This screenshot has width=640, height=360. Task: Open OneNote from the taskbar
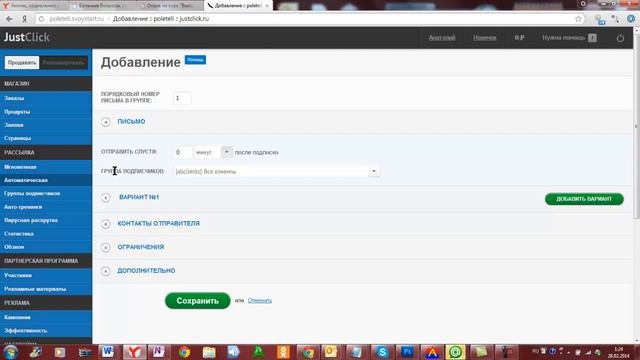coord(158,352)
